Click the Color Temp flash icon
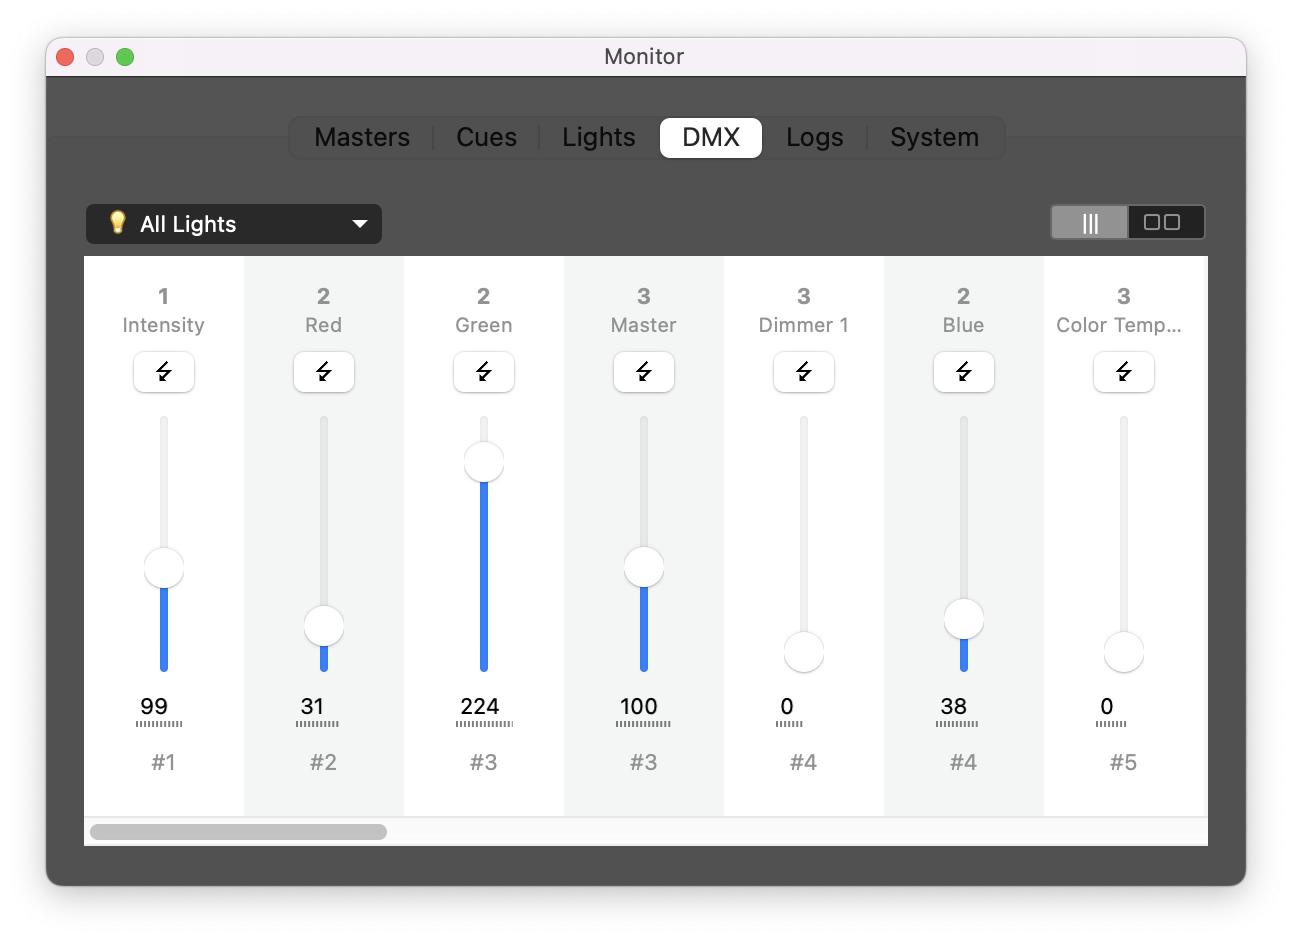 click(1124, 372)
